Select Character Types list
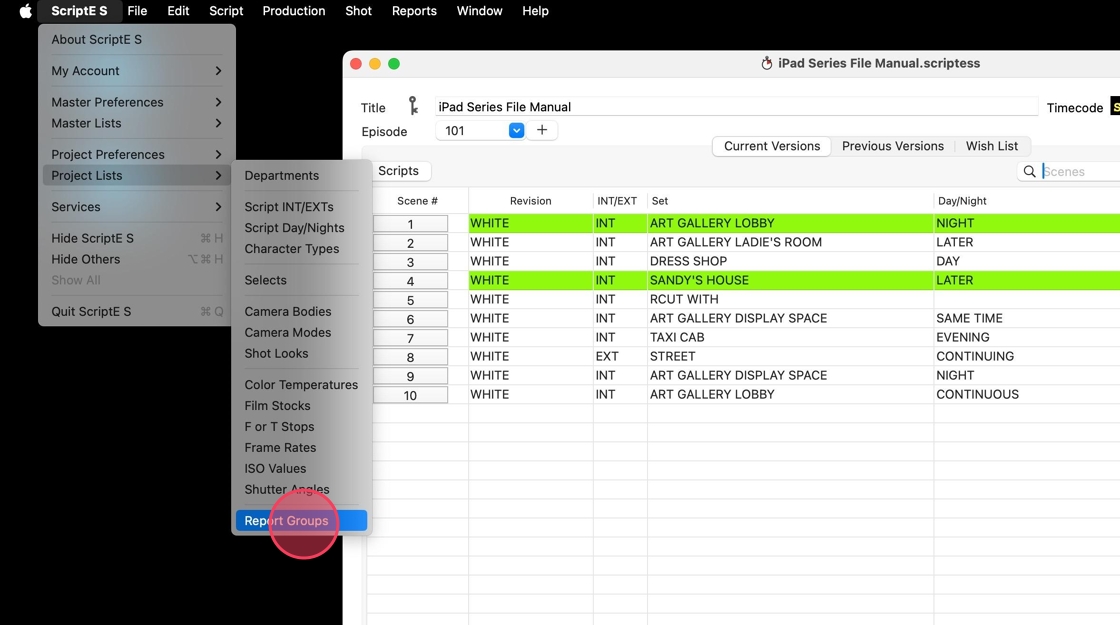The width and height of the screenshot is (1120, 625). click(x=301, y=249)
